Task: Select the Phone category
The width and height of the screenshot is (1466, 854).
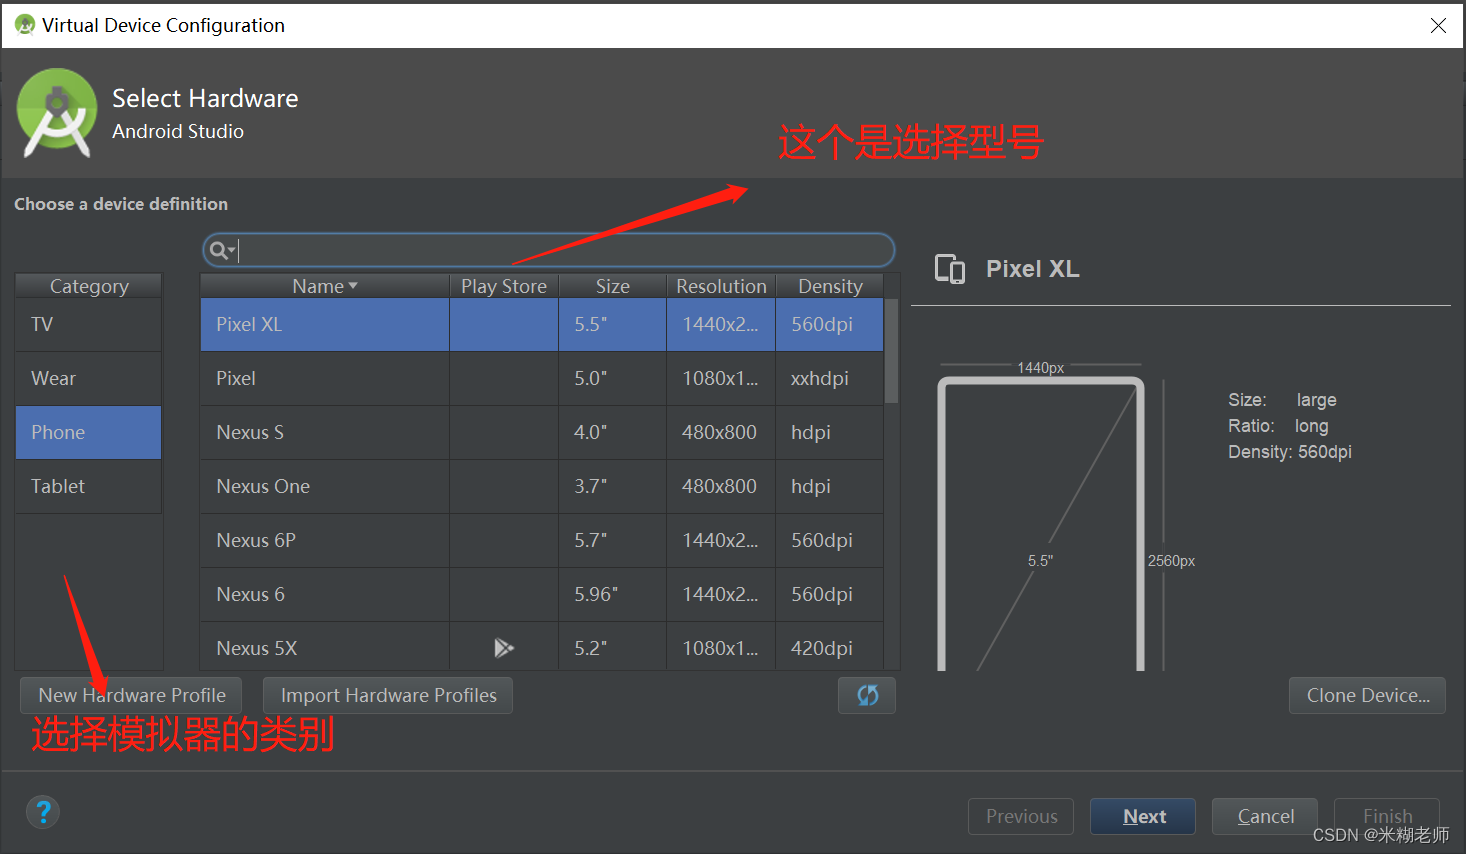Action: coord(88,432)
